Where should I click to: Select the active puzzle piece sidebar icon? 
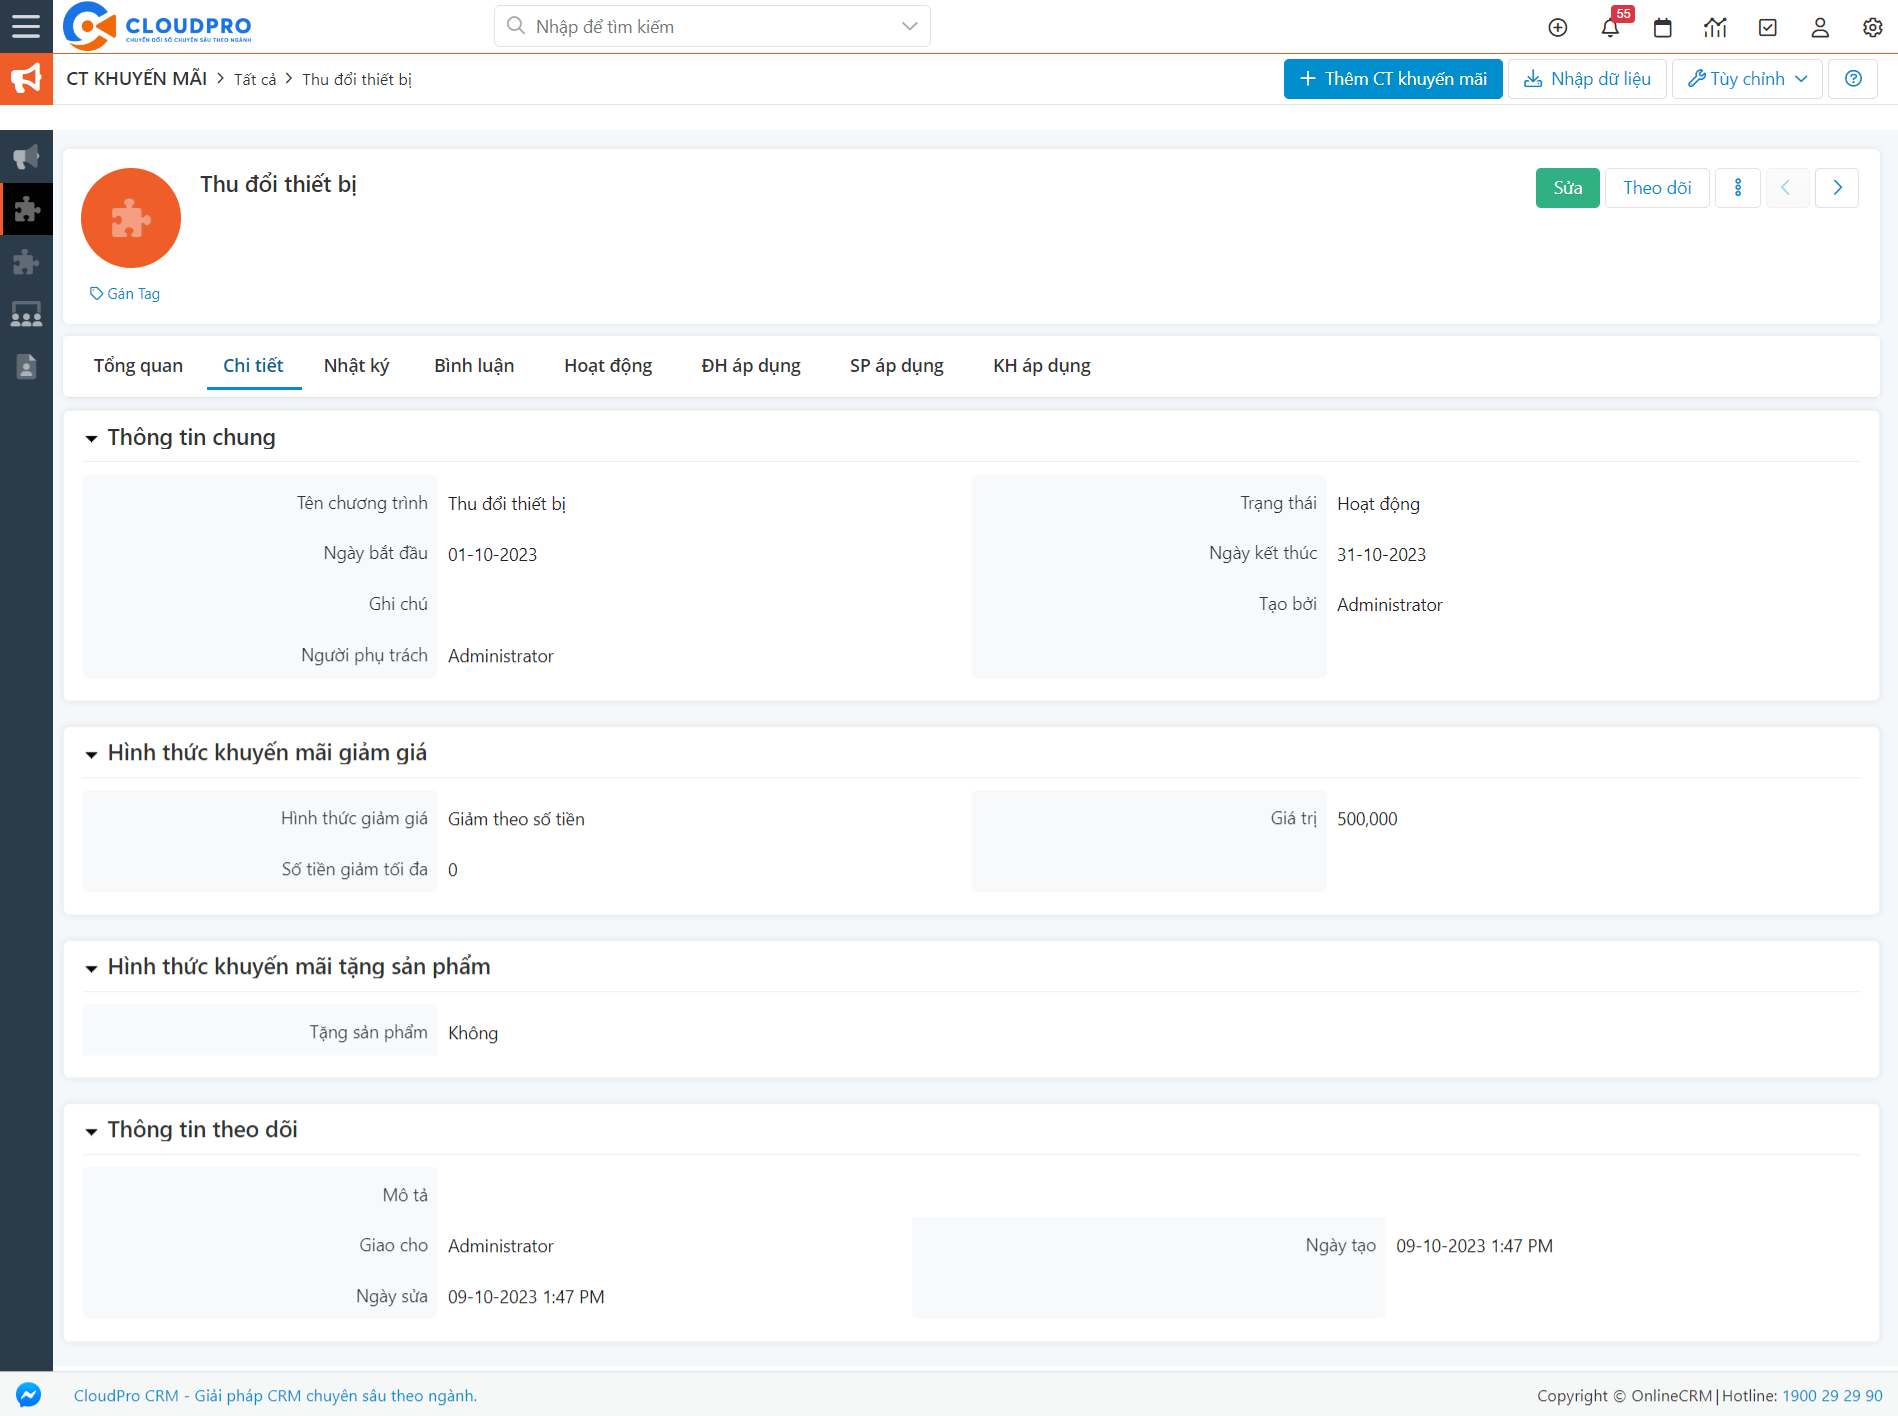[x=26, y=209]
